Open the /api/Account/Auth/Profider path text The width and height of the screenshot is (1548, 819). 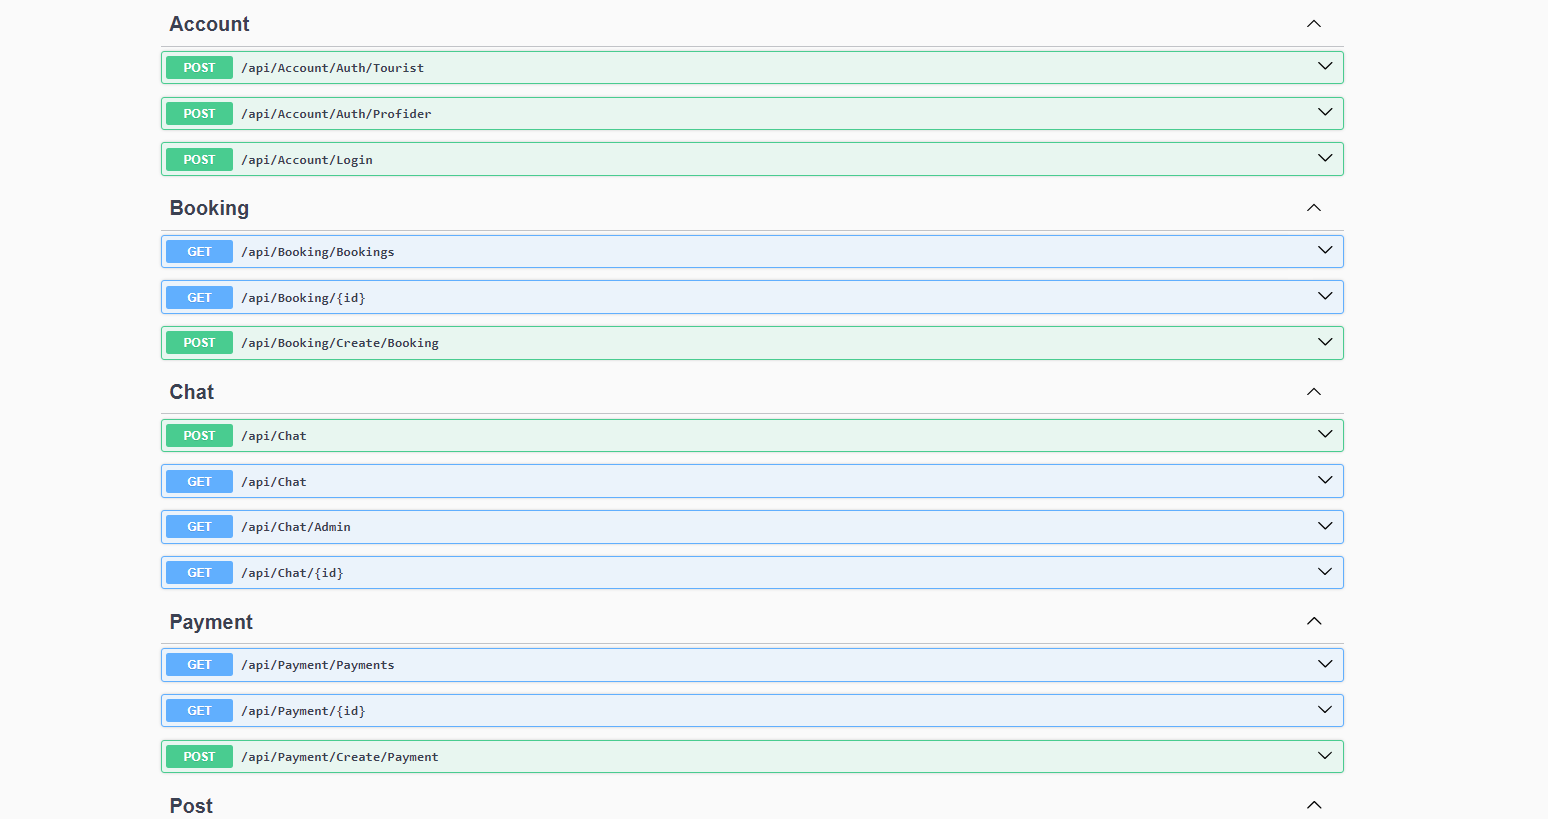click(336, 114)
